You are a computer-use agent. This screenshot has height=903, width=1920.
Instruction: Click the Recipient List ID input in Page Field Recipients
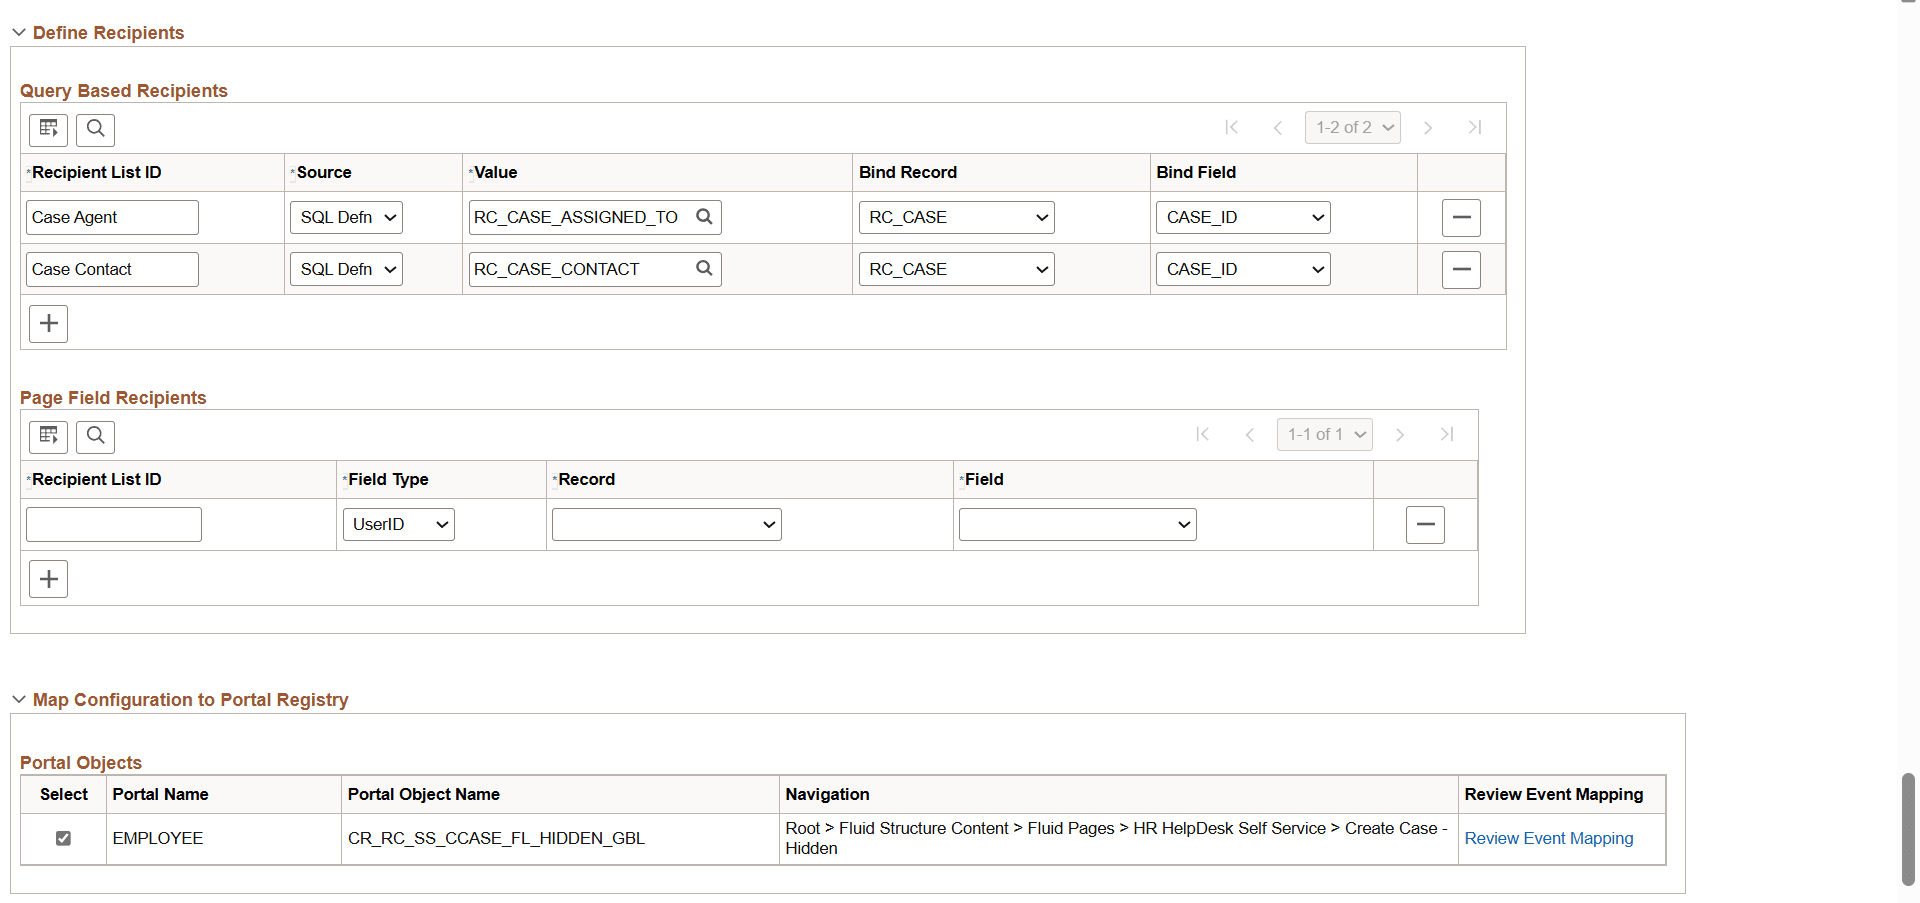(113, 524)
